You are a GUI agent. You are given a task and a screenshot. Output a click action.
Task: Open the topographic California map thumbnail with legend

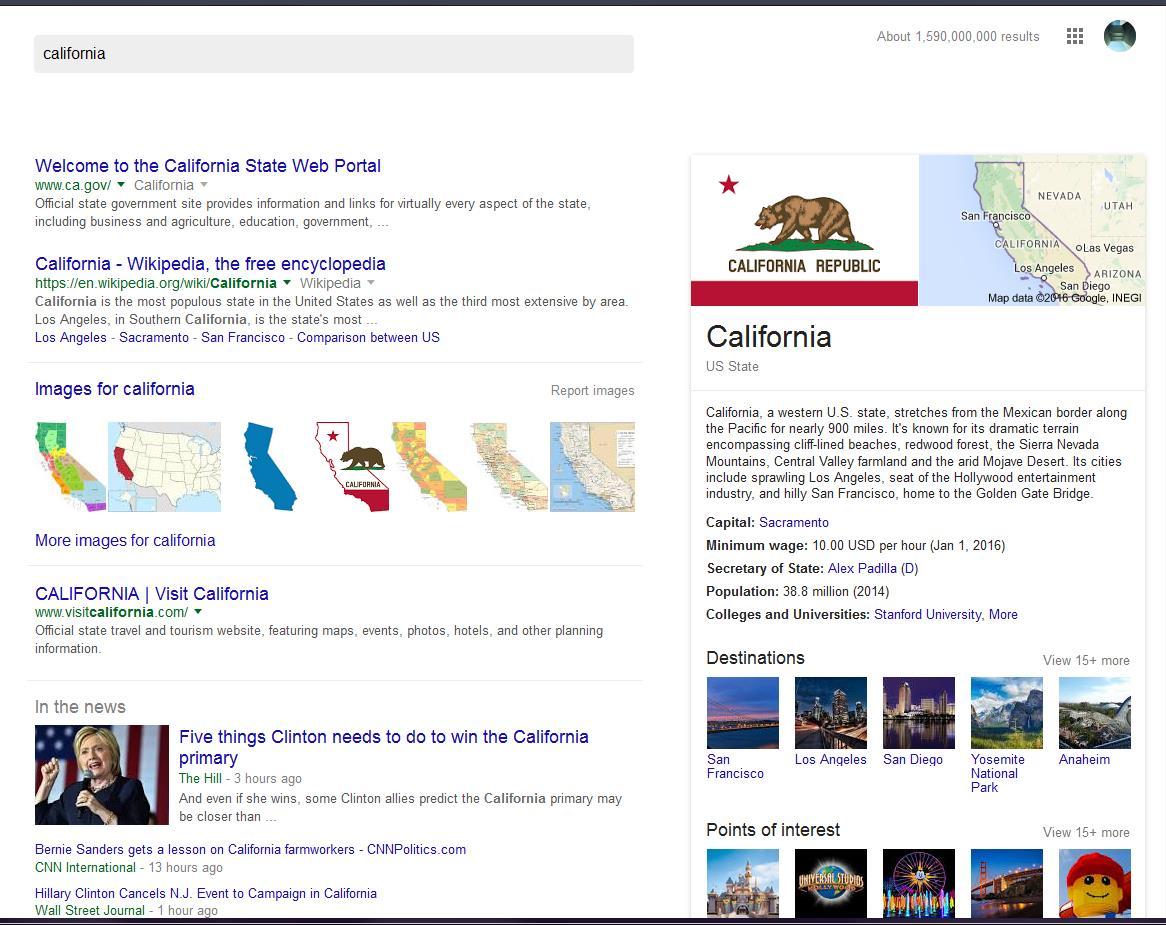(593, 467)
